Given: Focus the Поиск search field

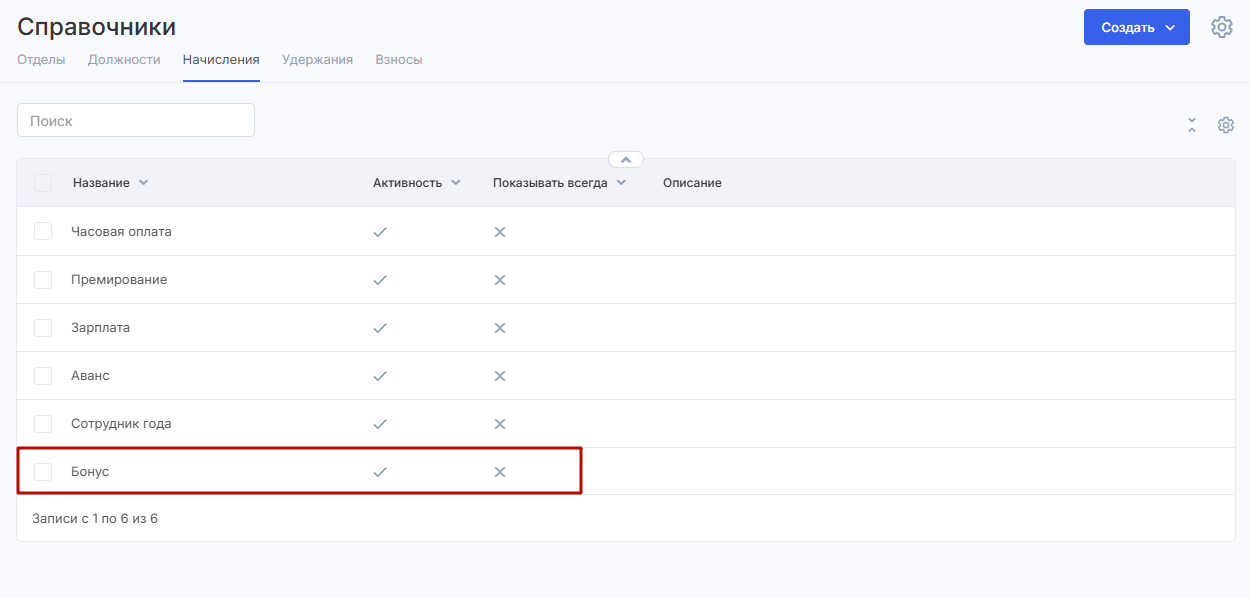Looking at the screenshot, I should pos(136,120).
